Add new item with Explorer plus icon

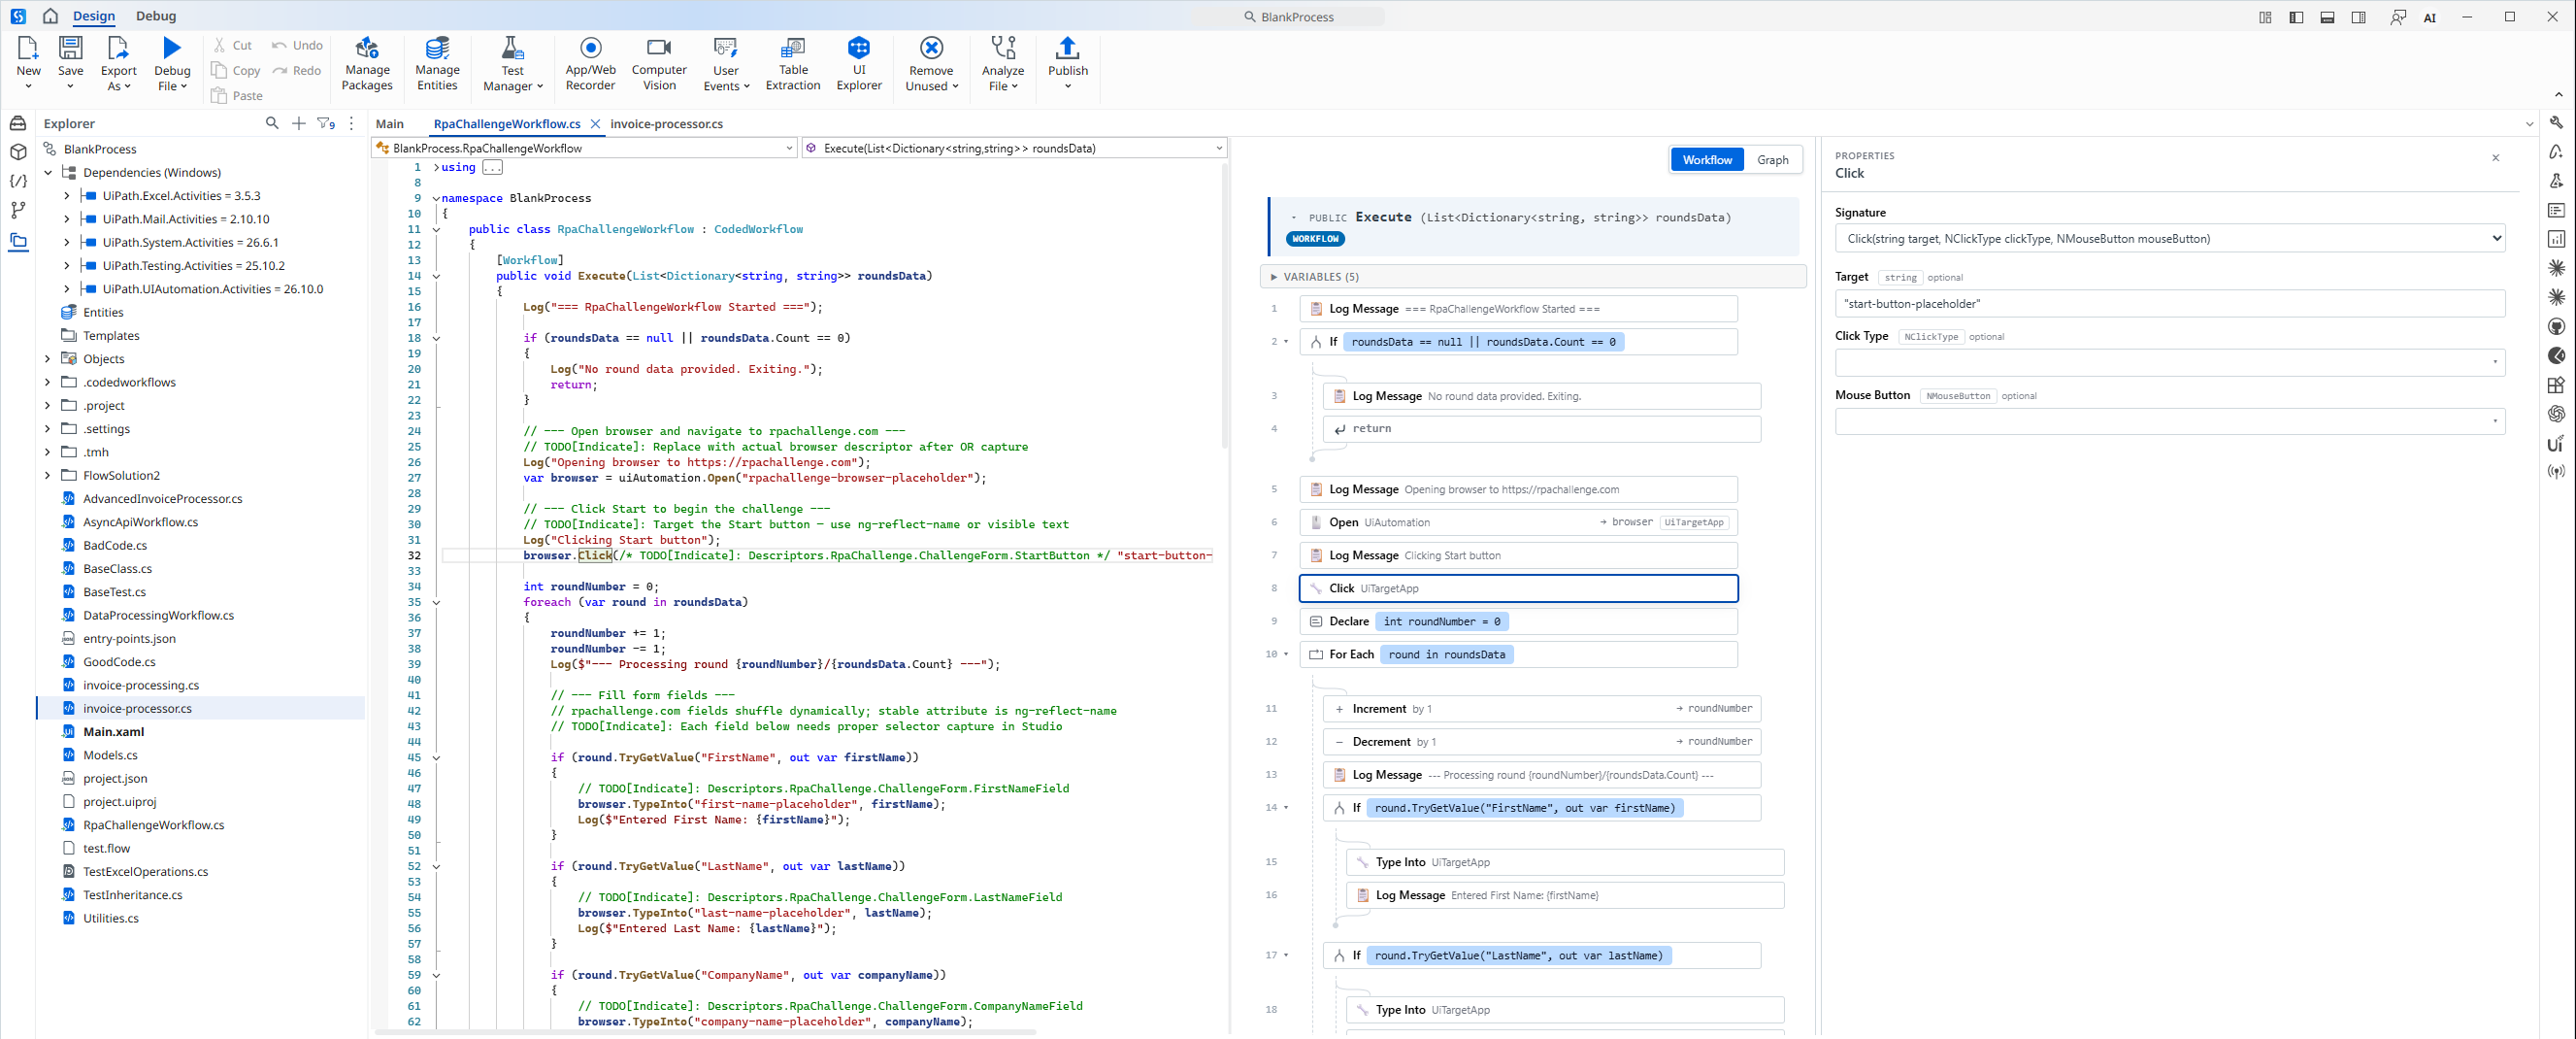coord(298,123)
